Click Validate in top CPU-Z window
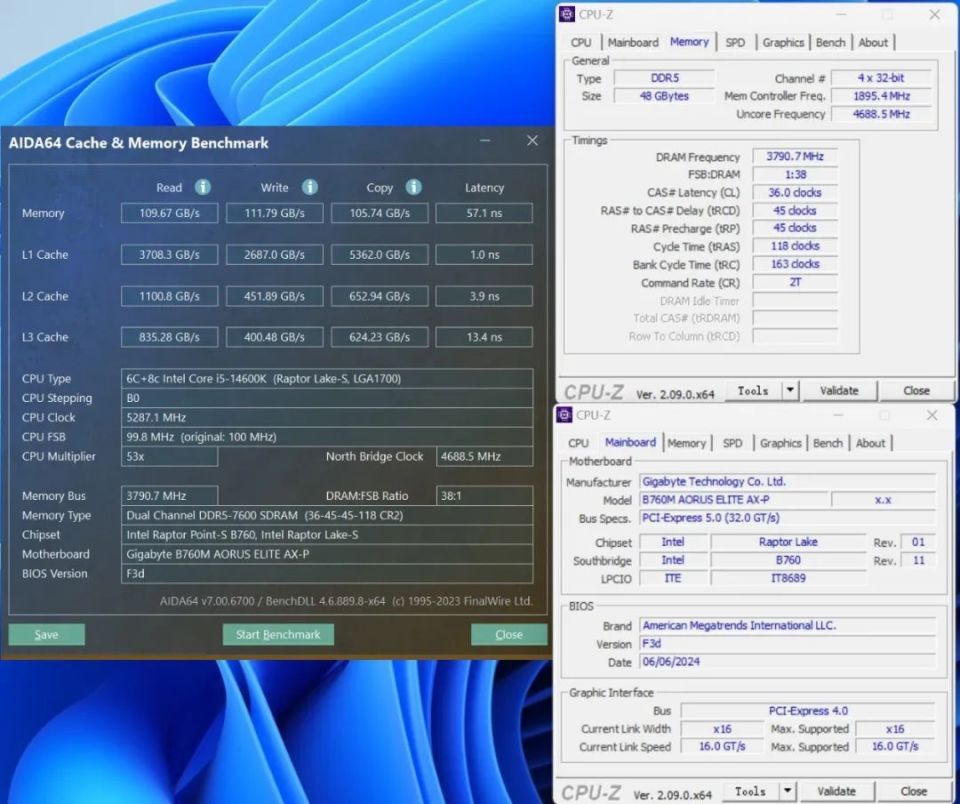The image size is (960, 804). pos(839,390)
